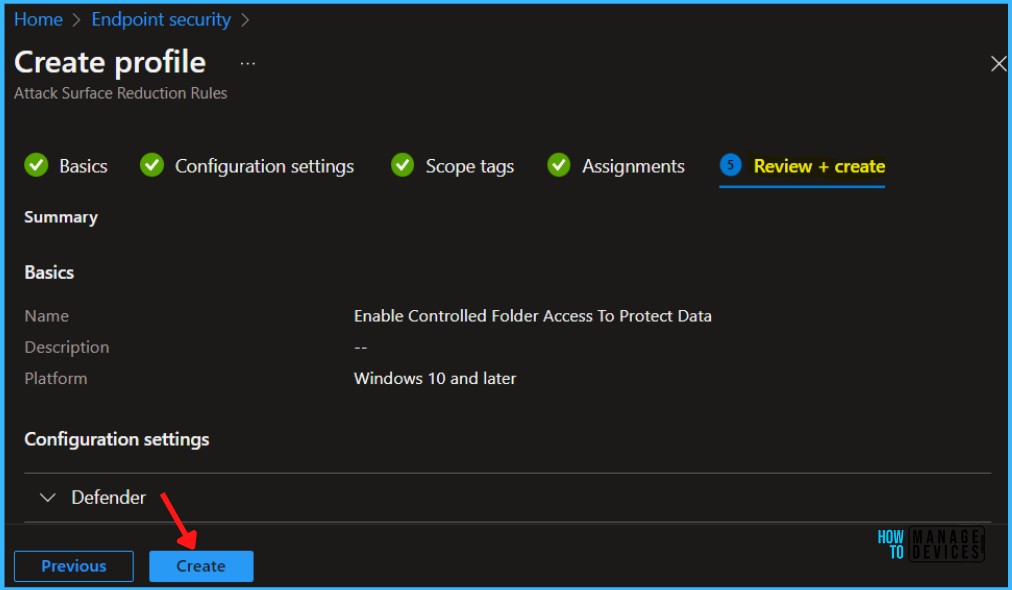Click the Defender section header label
The height and width of the screenshot is (590, 1012).
[x=108, y=498]
